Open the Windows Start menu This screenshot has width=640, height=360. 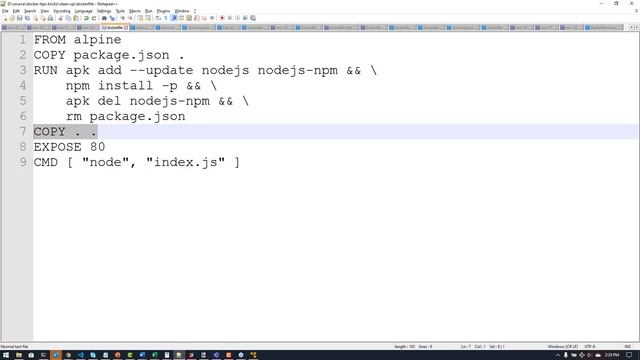pyautogui.click(x=6, y=355)
